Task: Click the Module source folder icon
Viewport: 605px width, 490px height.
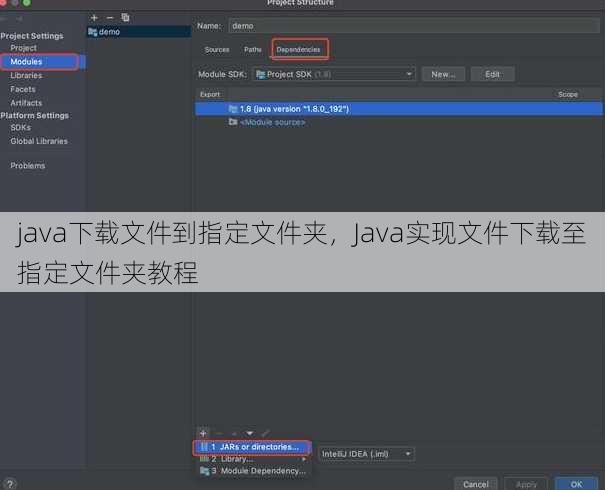Action: point(233,122)
